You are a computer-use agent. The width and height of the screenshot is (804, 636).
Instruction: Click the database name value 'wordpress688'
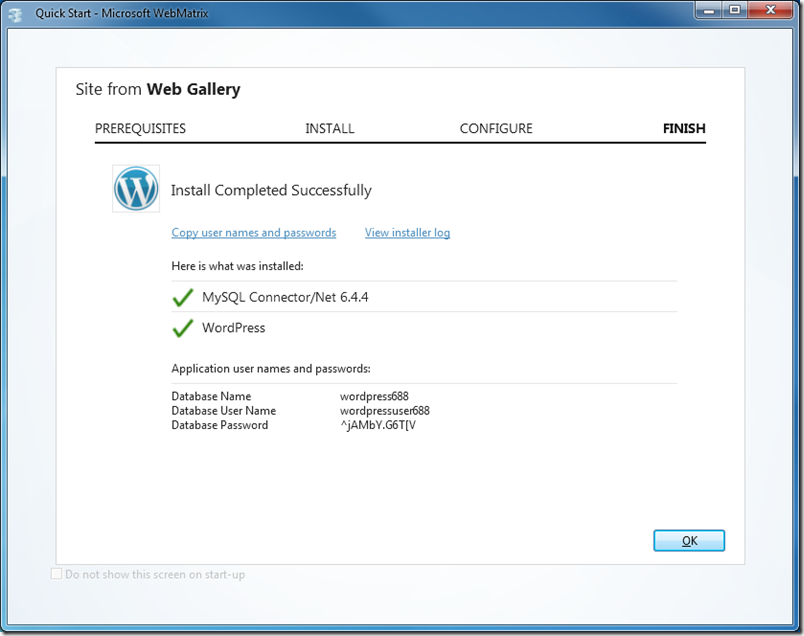[x=374, y=396]
